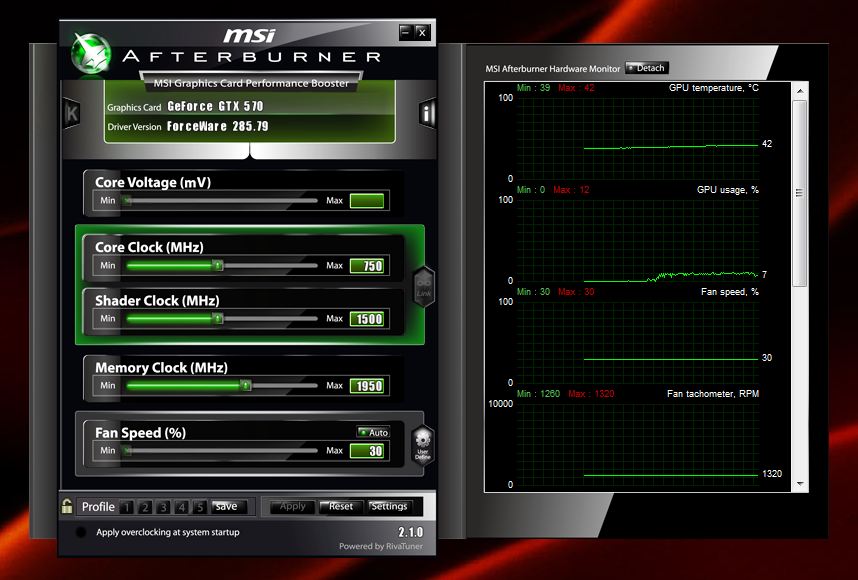Toggle the Auto fan speed button
858x580 pixels.
point(374,432)
